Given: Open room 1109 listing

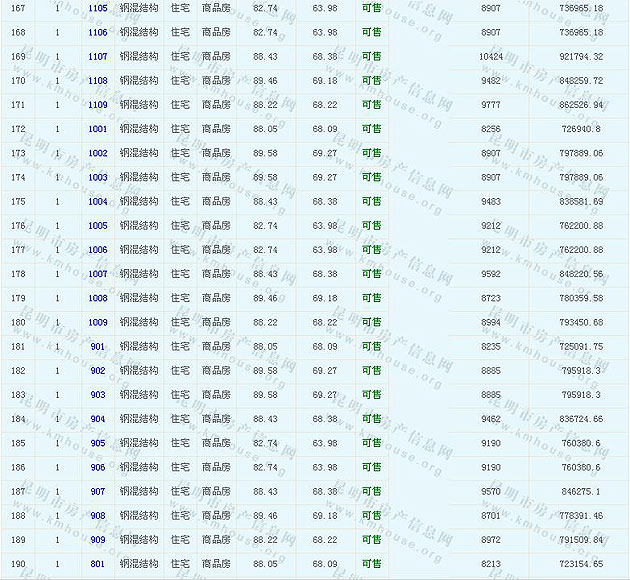Looking at the screenshot, I should coord(97,105).
